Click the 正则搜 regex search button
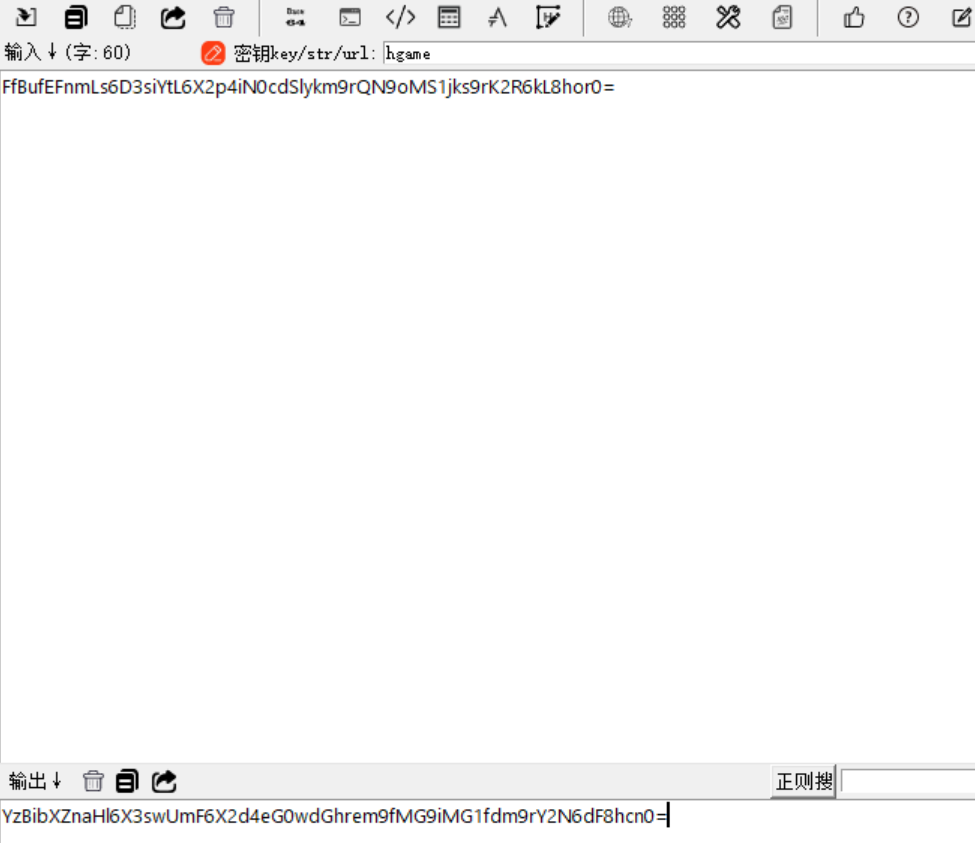The width and height of the screenshot is (975, 843). (804, 781)
